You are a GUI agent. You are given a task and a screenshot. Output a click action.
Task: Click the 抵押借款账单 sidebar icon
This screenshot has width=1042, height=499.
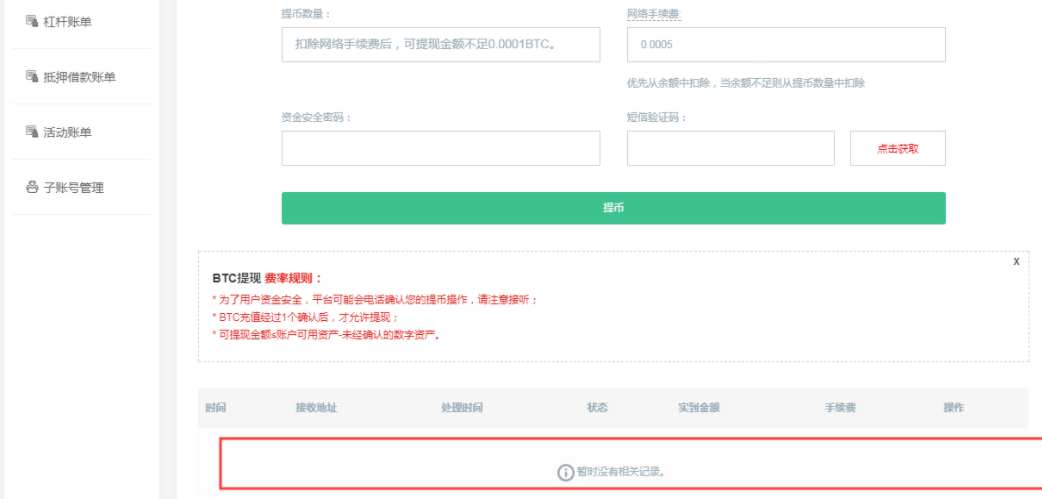click(31, 76)
